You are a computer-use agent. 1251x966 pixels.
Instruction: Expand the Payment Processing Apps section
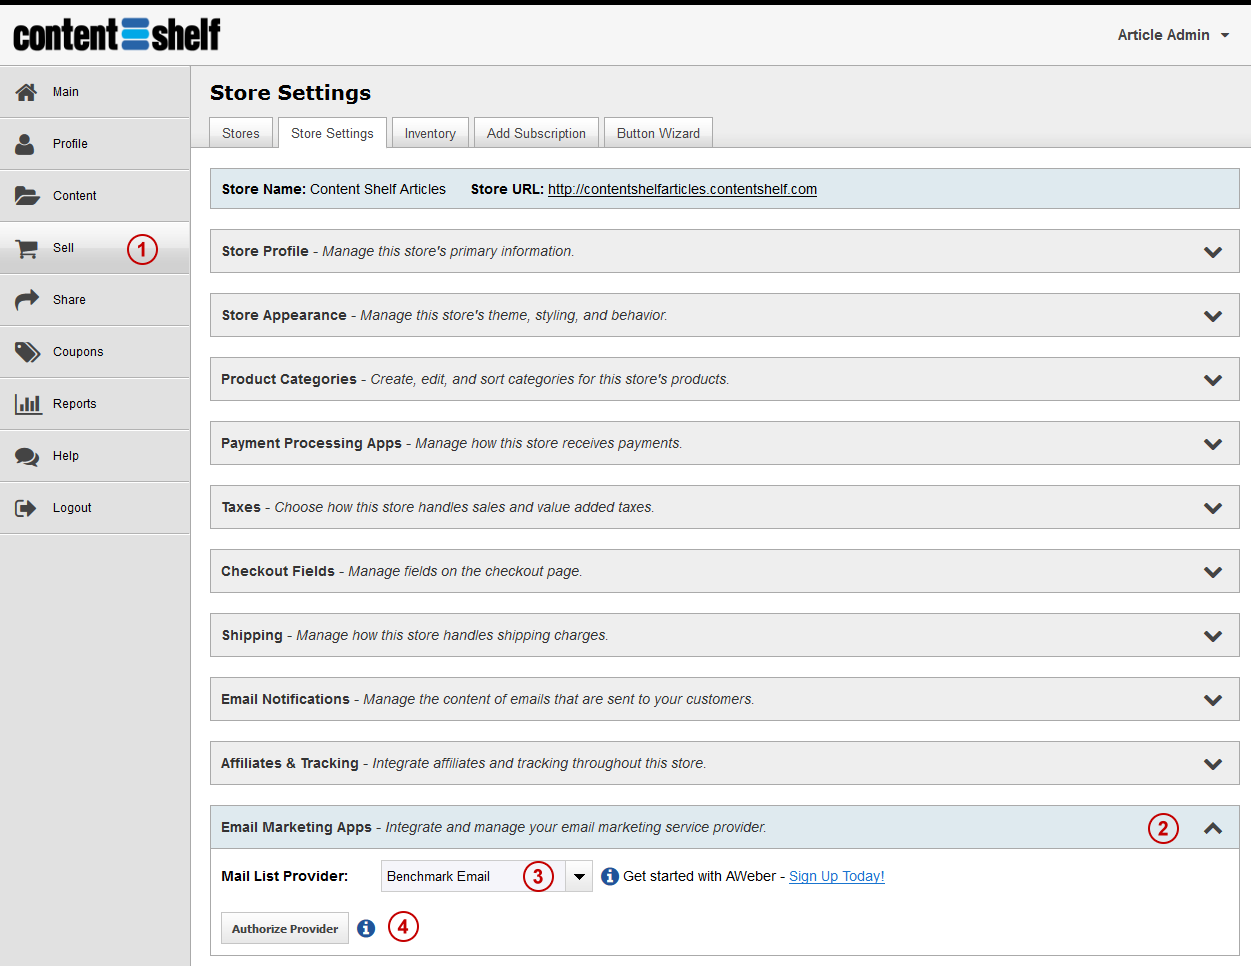pos(1212,444)
